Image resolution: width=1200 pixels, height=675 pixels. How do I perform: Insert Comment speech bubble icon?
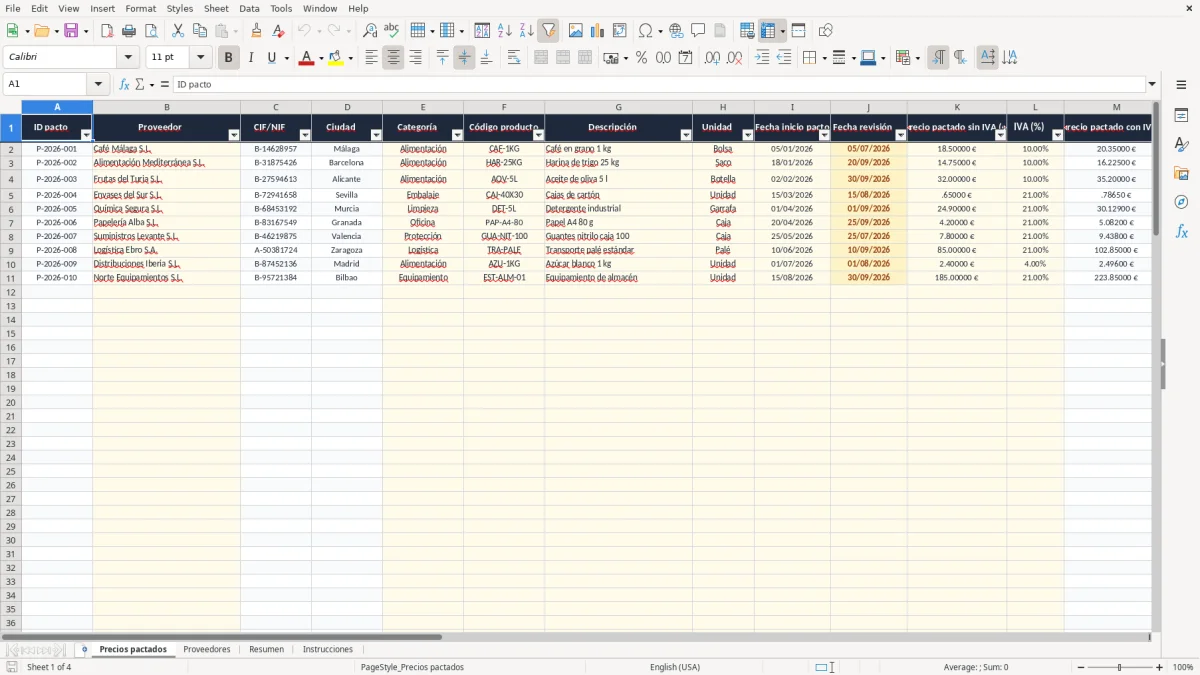(x=698, y=31)
